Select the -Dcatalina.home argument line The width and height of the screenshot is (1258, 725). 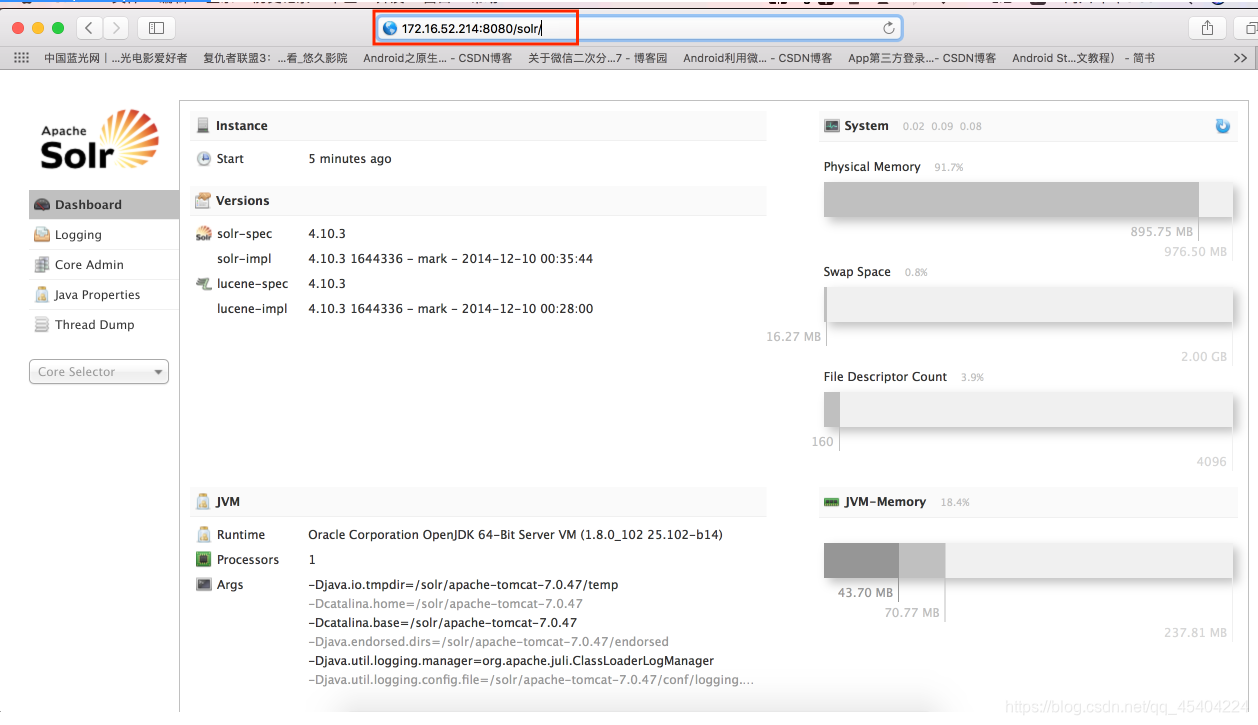tap(445, 603)
